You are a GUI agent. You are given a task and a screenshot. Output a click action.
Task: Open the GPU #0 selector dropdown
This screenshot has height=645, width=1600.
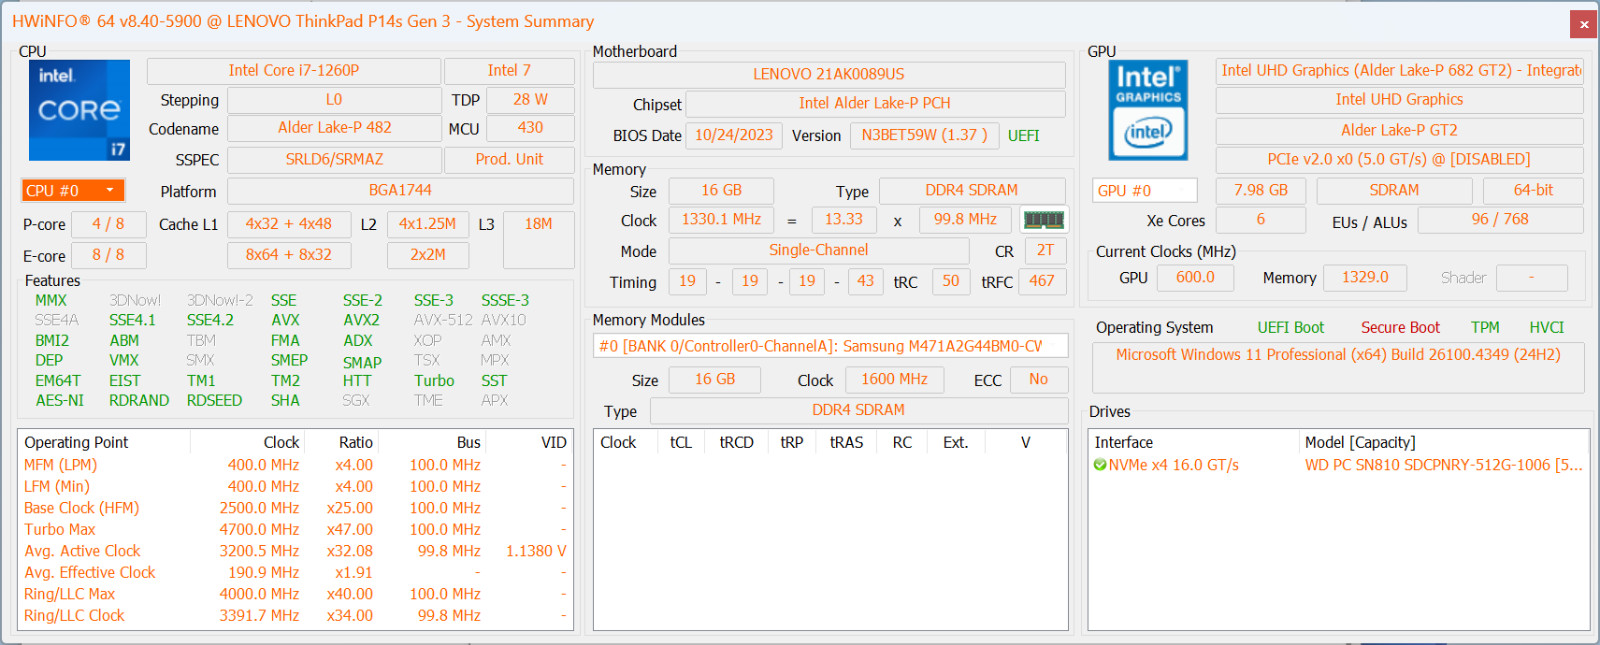[1145, 190]
